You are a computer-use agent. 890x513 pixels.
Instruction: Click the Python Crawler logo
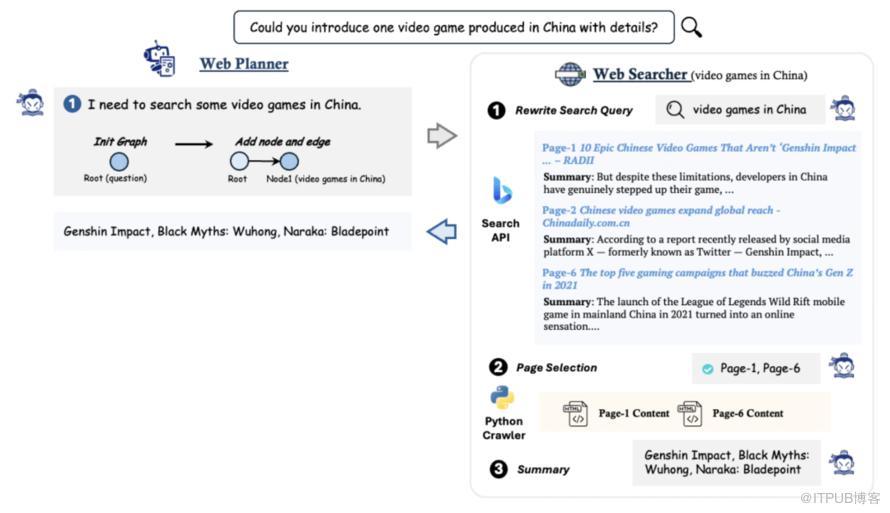502,399
